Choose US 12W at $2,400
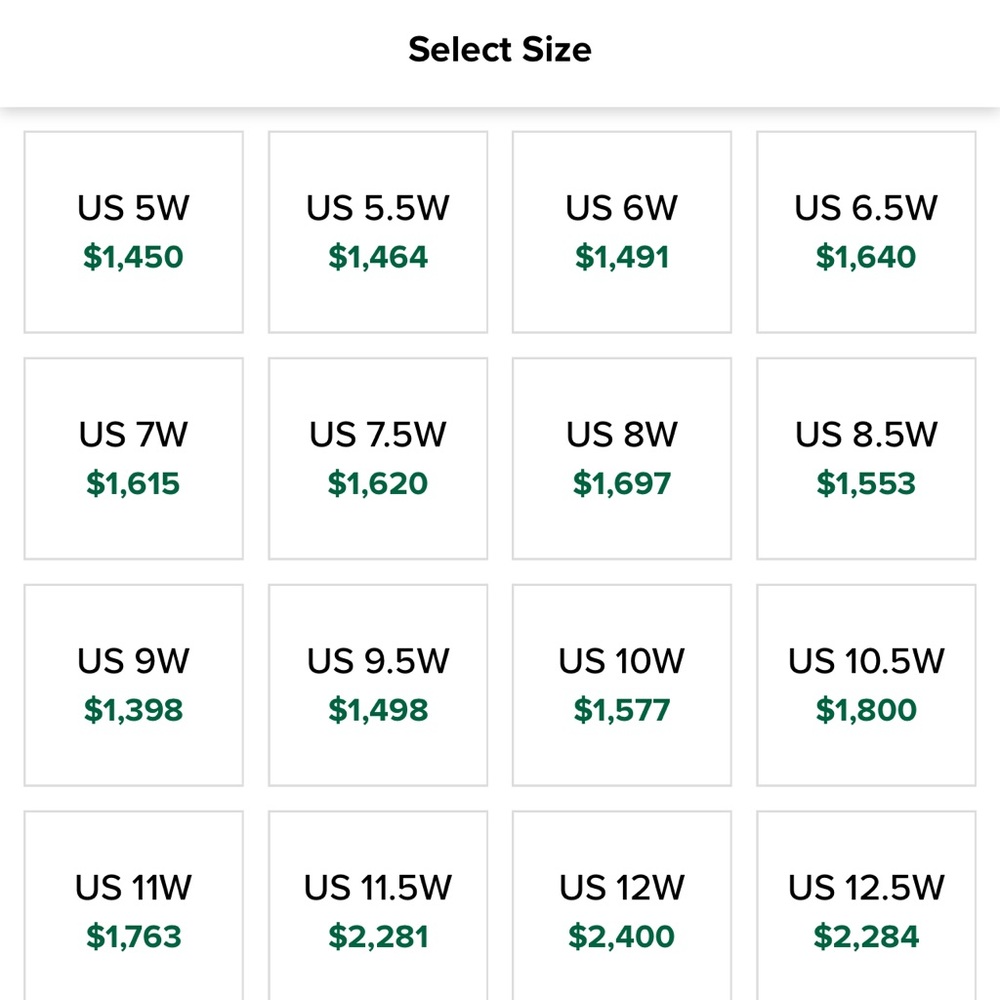 coord(622,906)
